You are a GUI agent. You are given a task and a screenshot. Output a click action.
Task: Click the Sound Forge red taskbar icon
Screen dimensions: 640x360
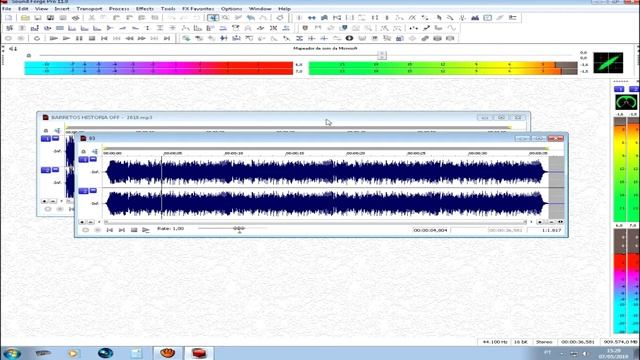(199, 353)
